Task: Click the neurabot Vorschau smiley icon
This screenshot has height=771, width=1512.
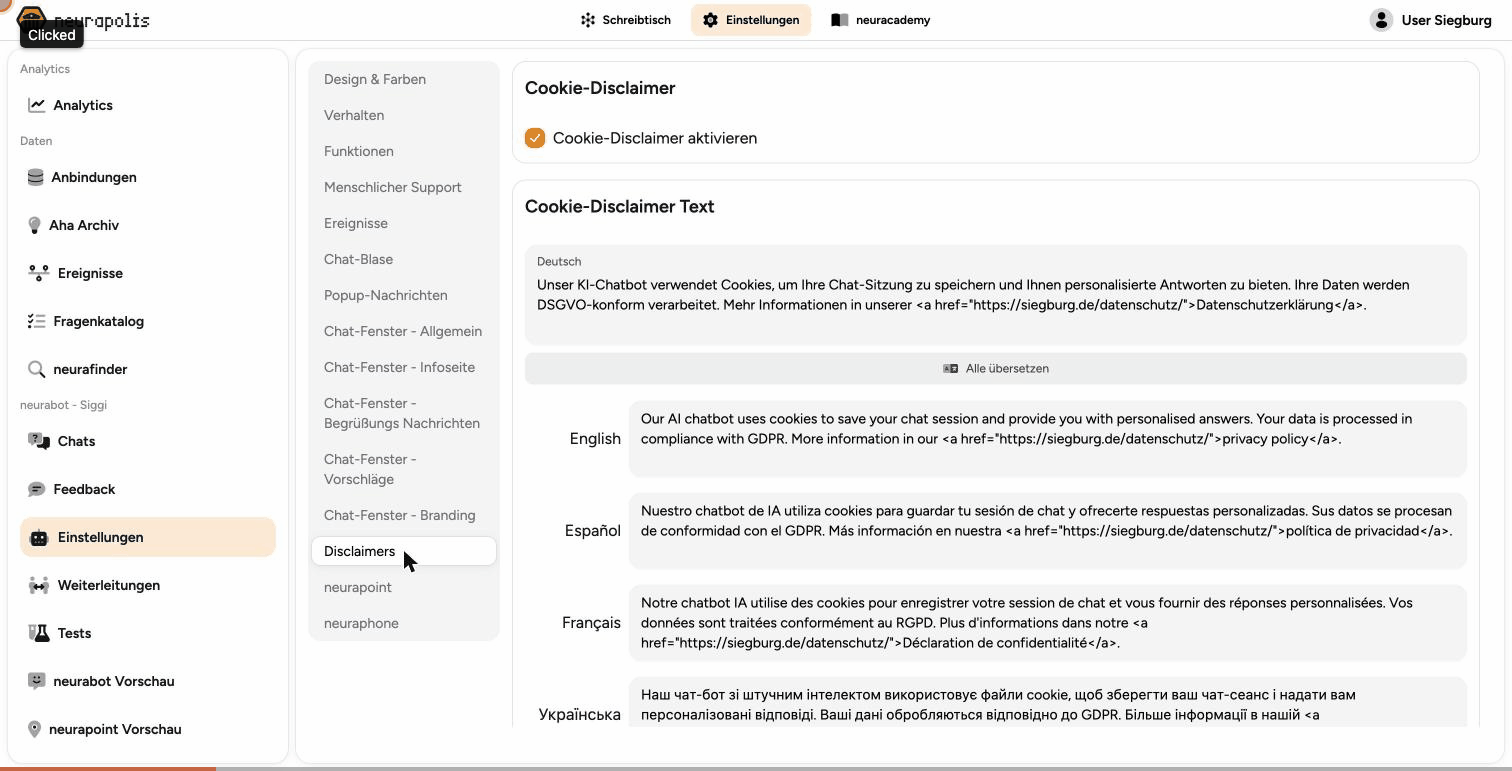Action: click(37, 681)
